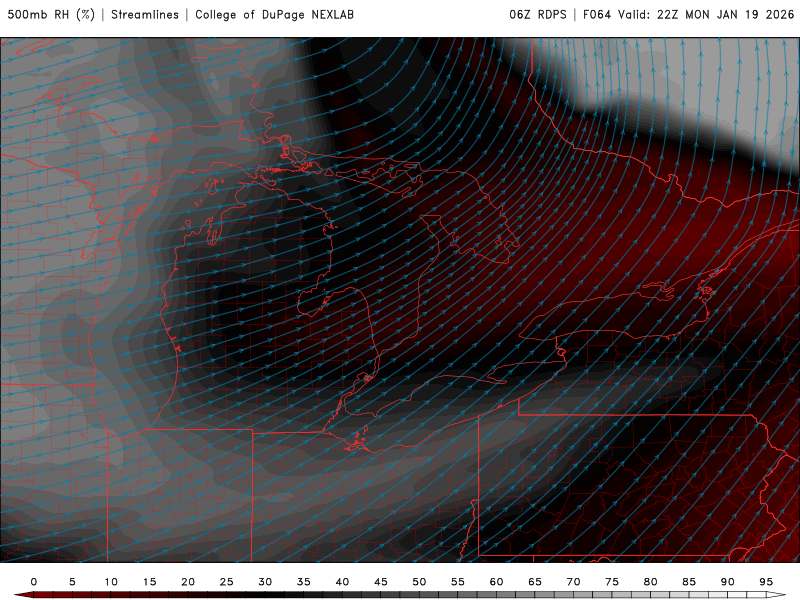Click the "22Z MON JAN 19 2026" valid time

pyautogui.click(x=726, y=14)
